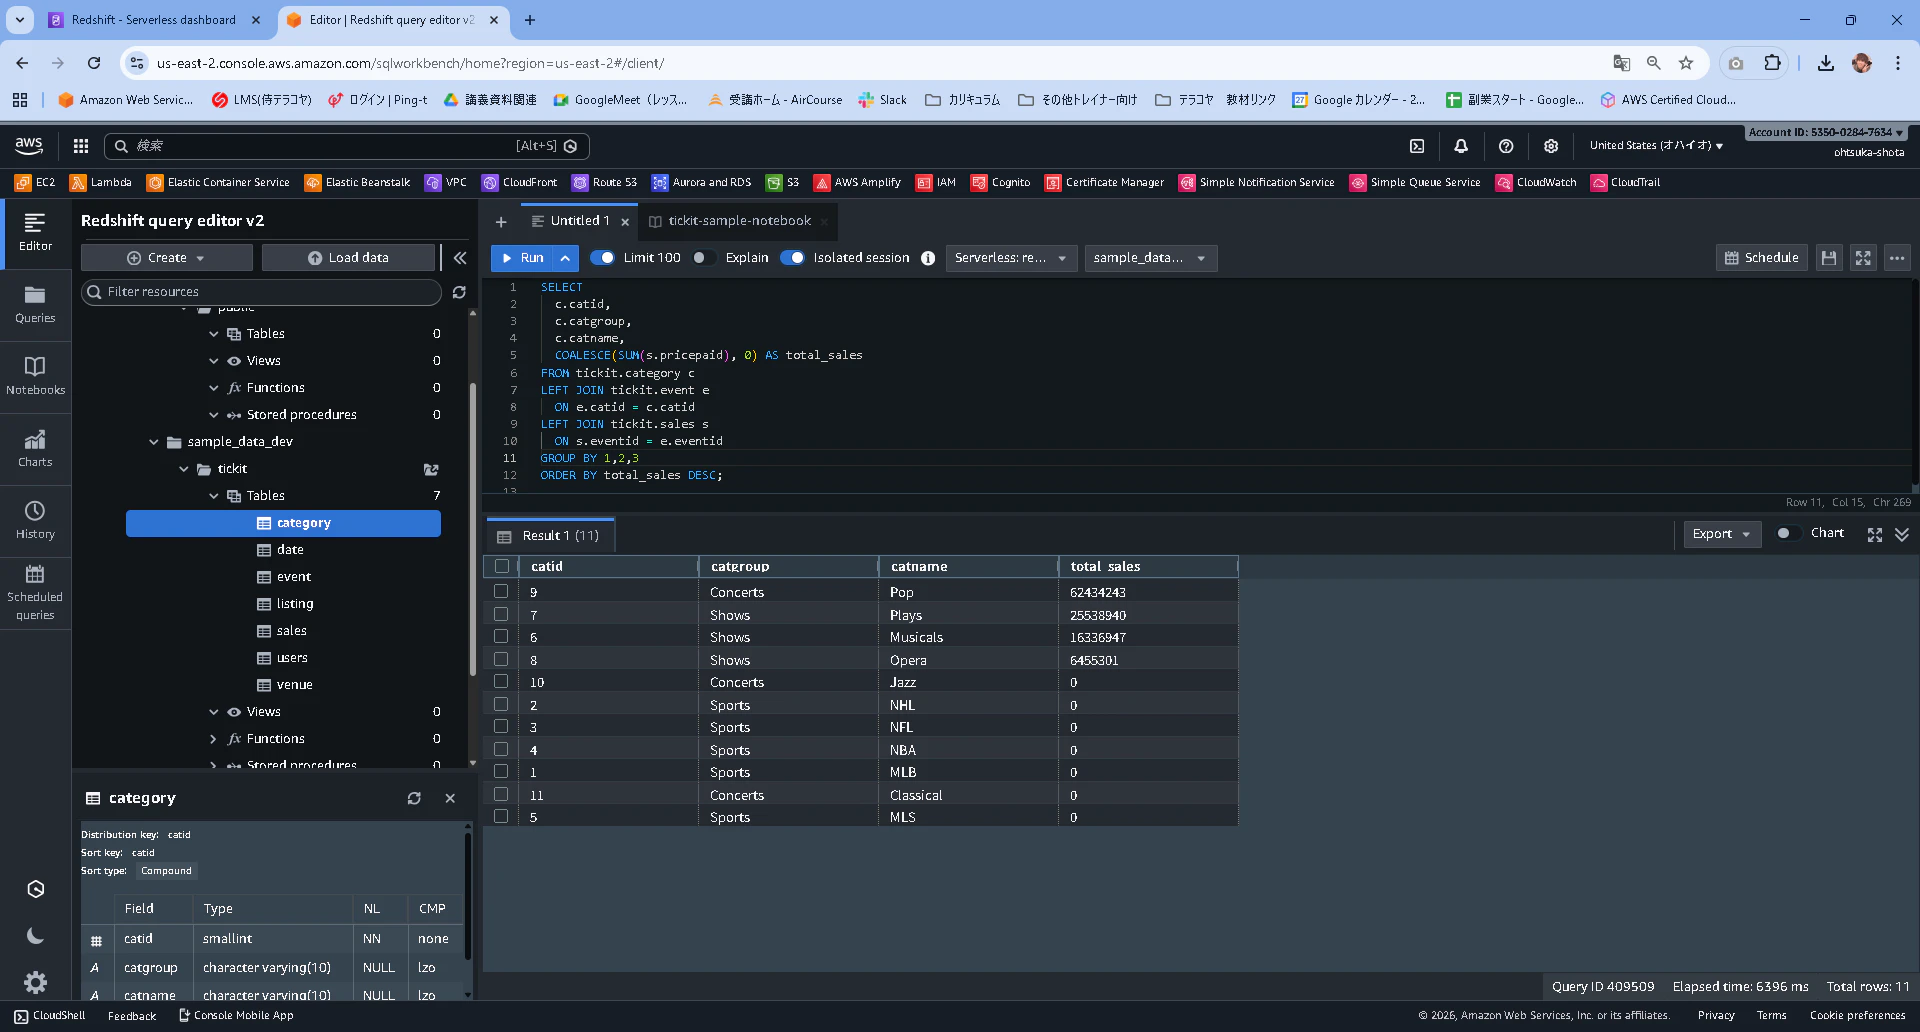Viewport: 1920px width, 1032px height.
Task: Open the Editor sidebar view
Action: coord(35,233)
